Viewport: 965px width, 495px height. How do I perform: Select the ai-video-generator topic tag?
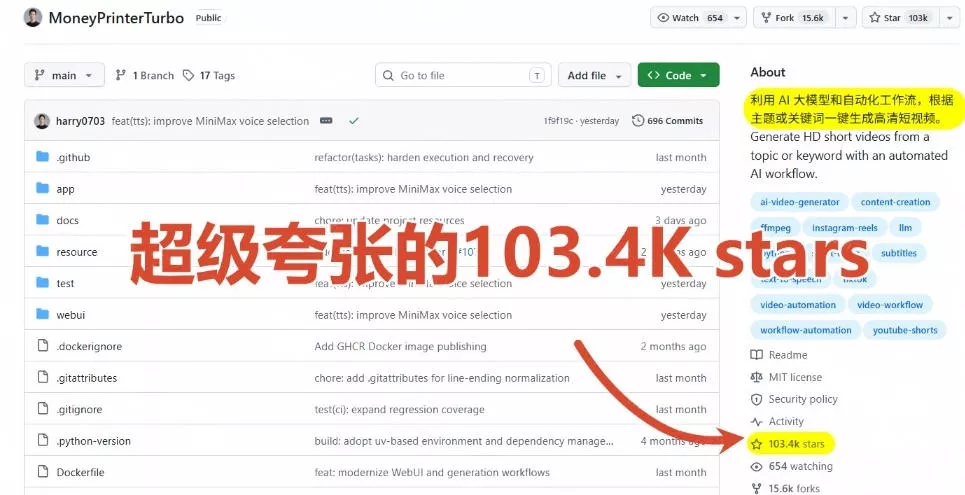799,202
